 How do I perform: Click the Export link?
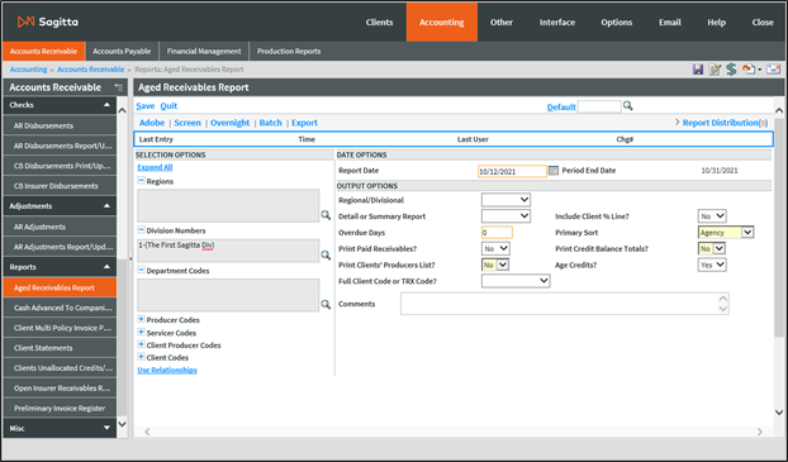click(304, 123)
